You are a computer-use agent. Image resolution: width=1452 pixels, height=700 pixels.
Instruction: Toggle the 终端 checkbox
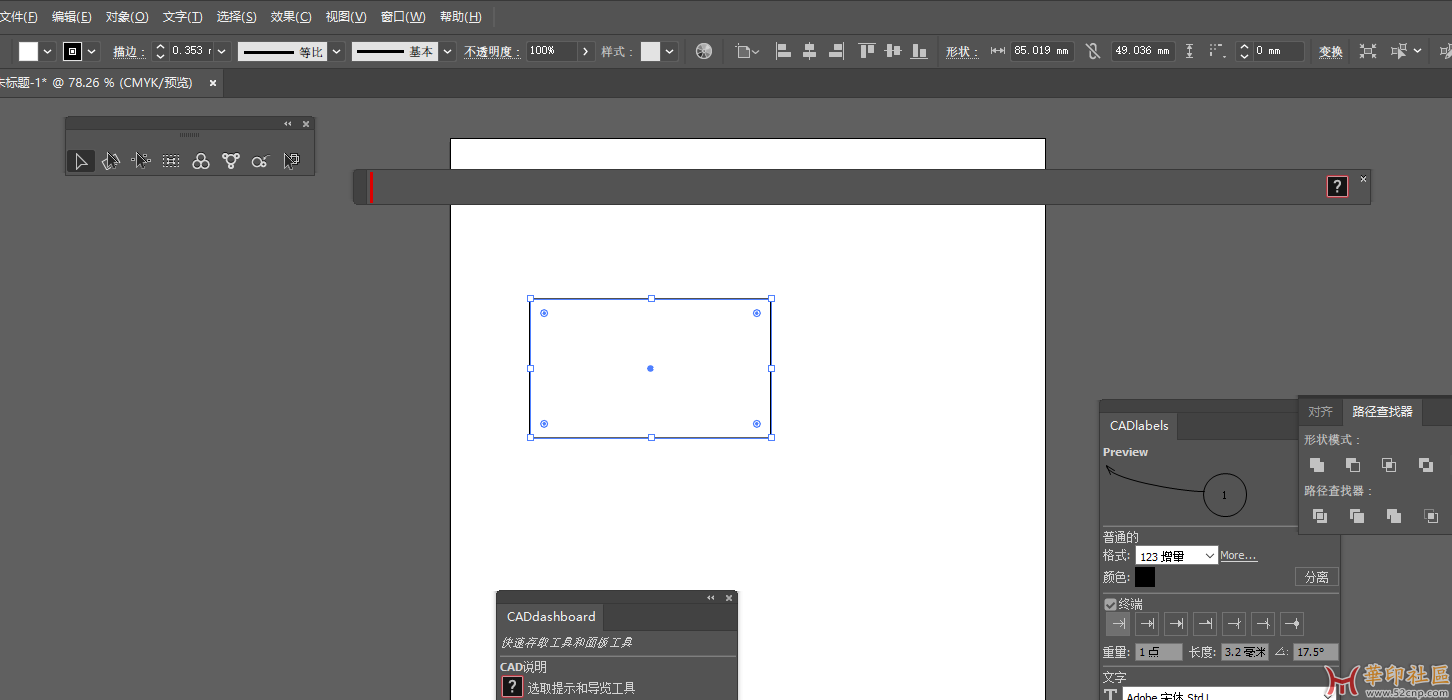1110,604
